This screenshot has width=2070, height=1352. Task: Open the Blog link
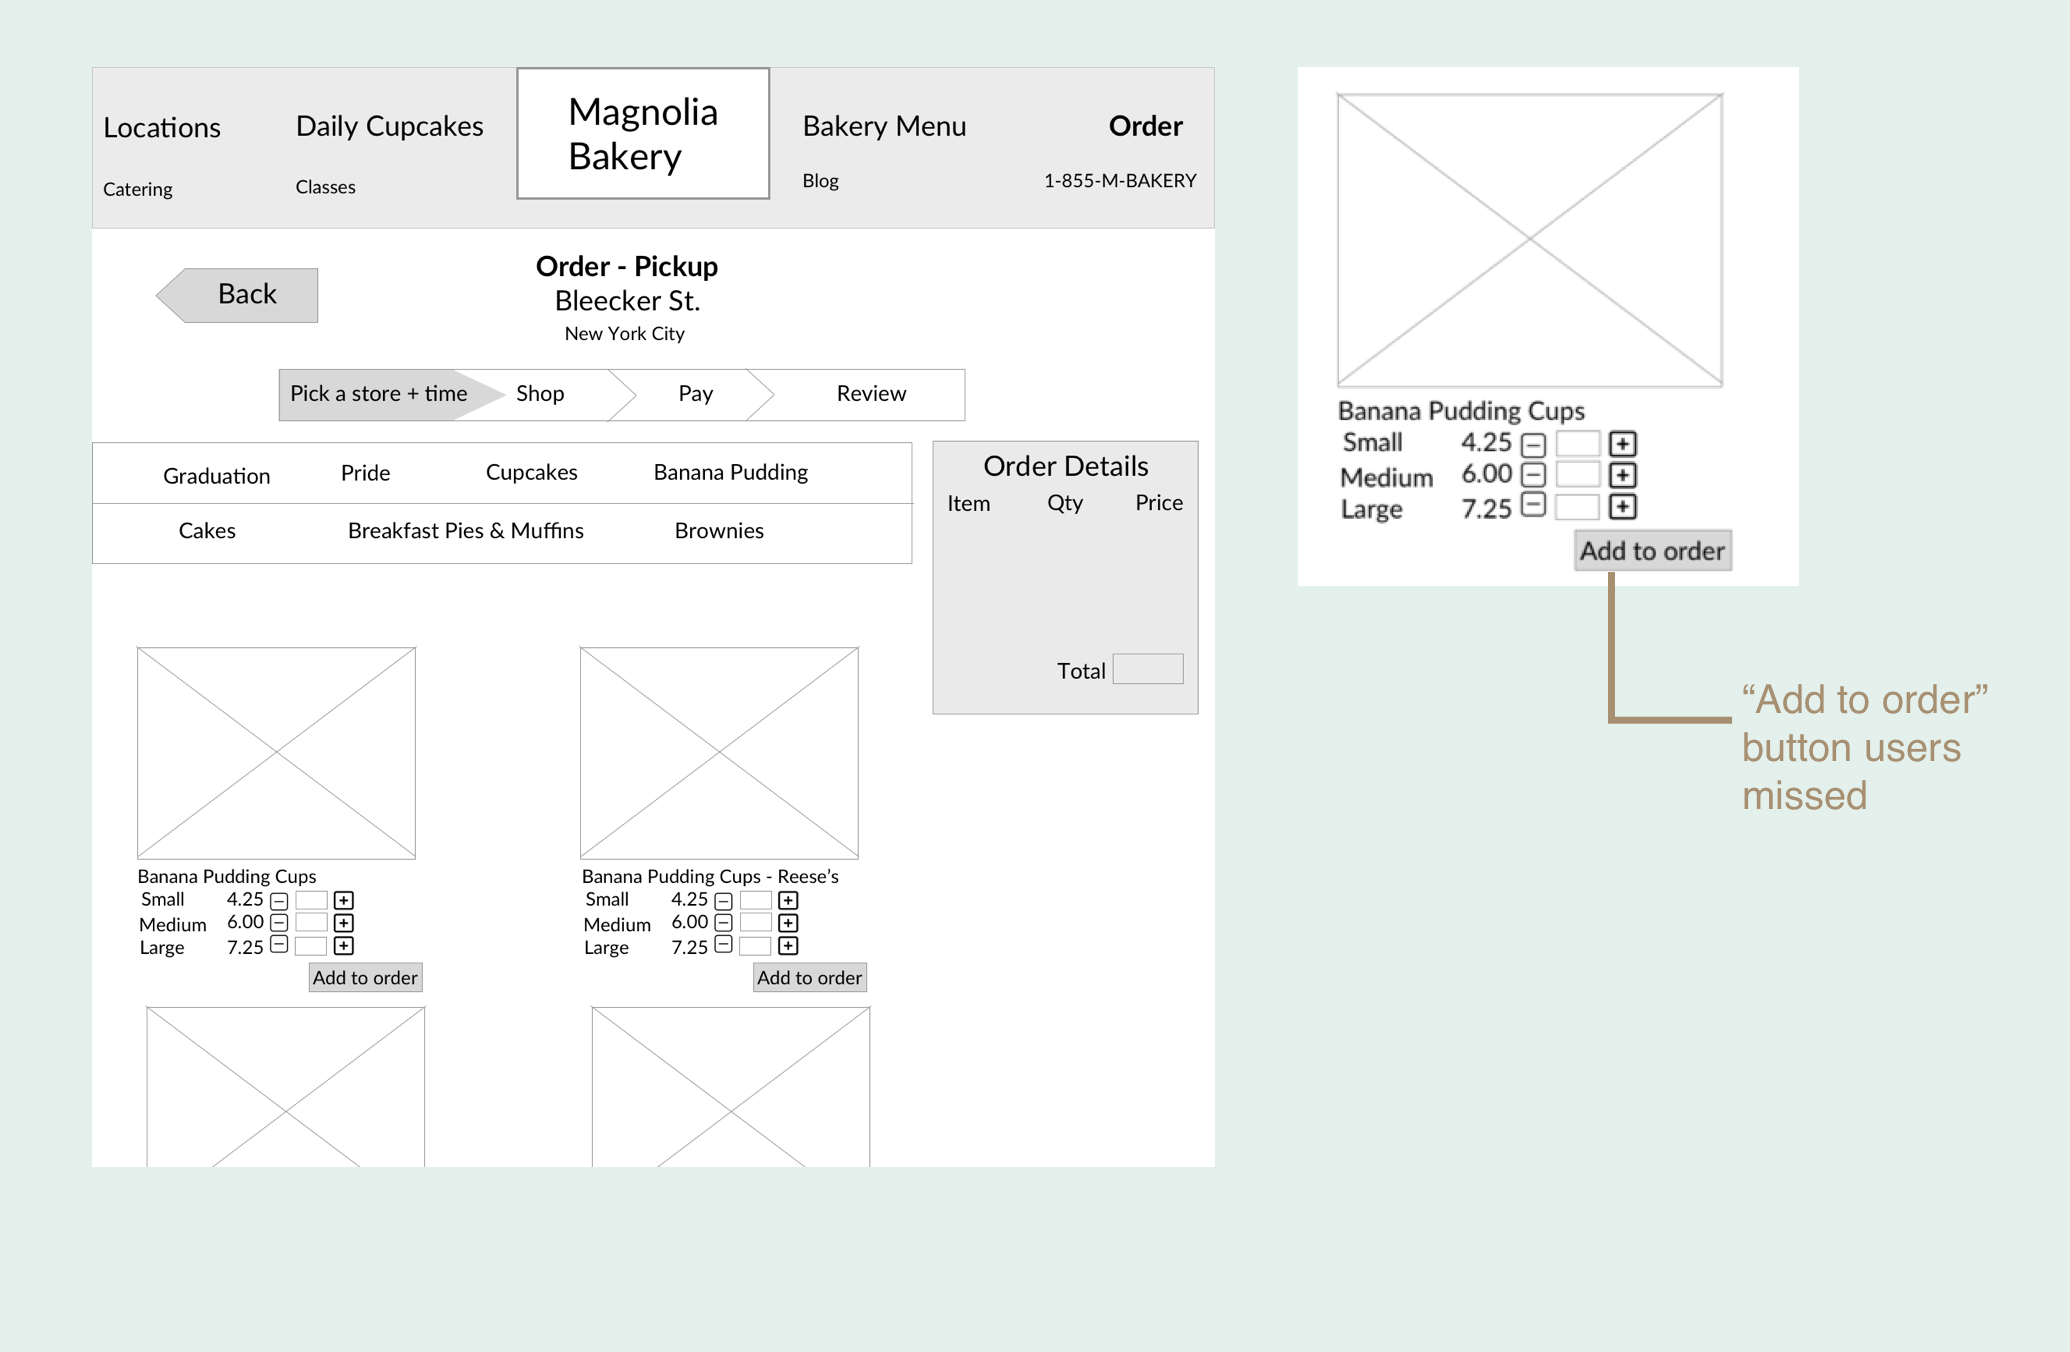(x=820, y=181)
